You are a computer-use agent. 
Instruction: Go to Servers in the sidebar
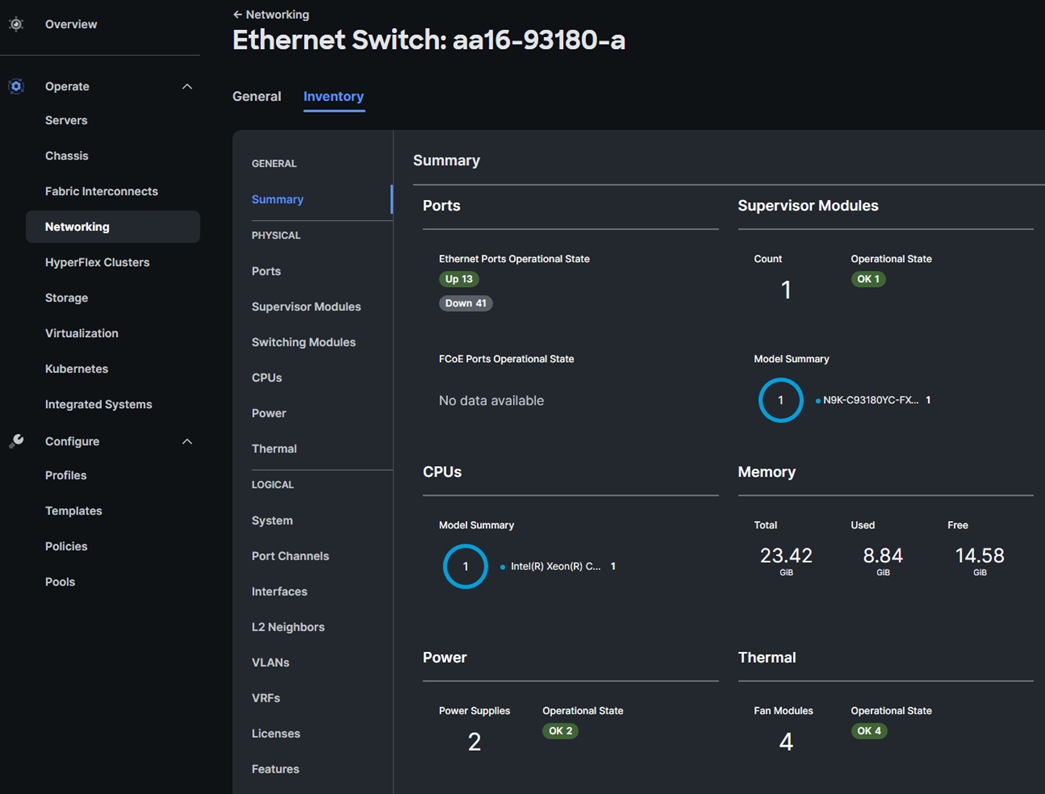[x=66, y=120]
